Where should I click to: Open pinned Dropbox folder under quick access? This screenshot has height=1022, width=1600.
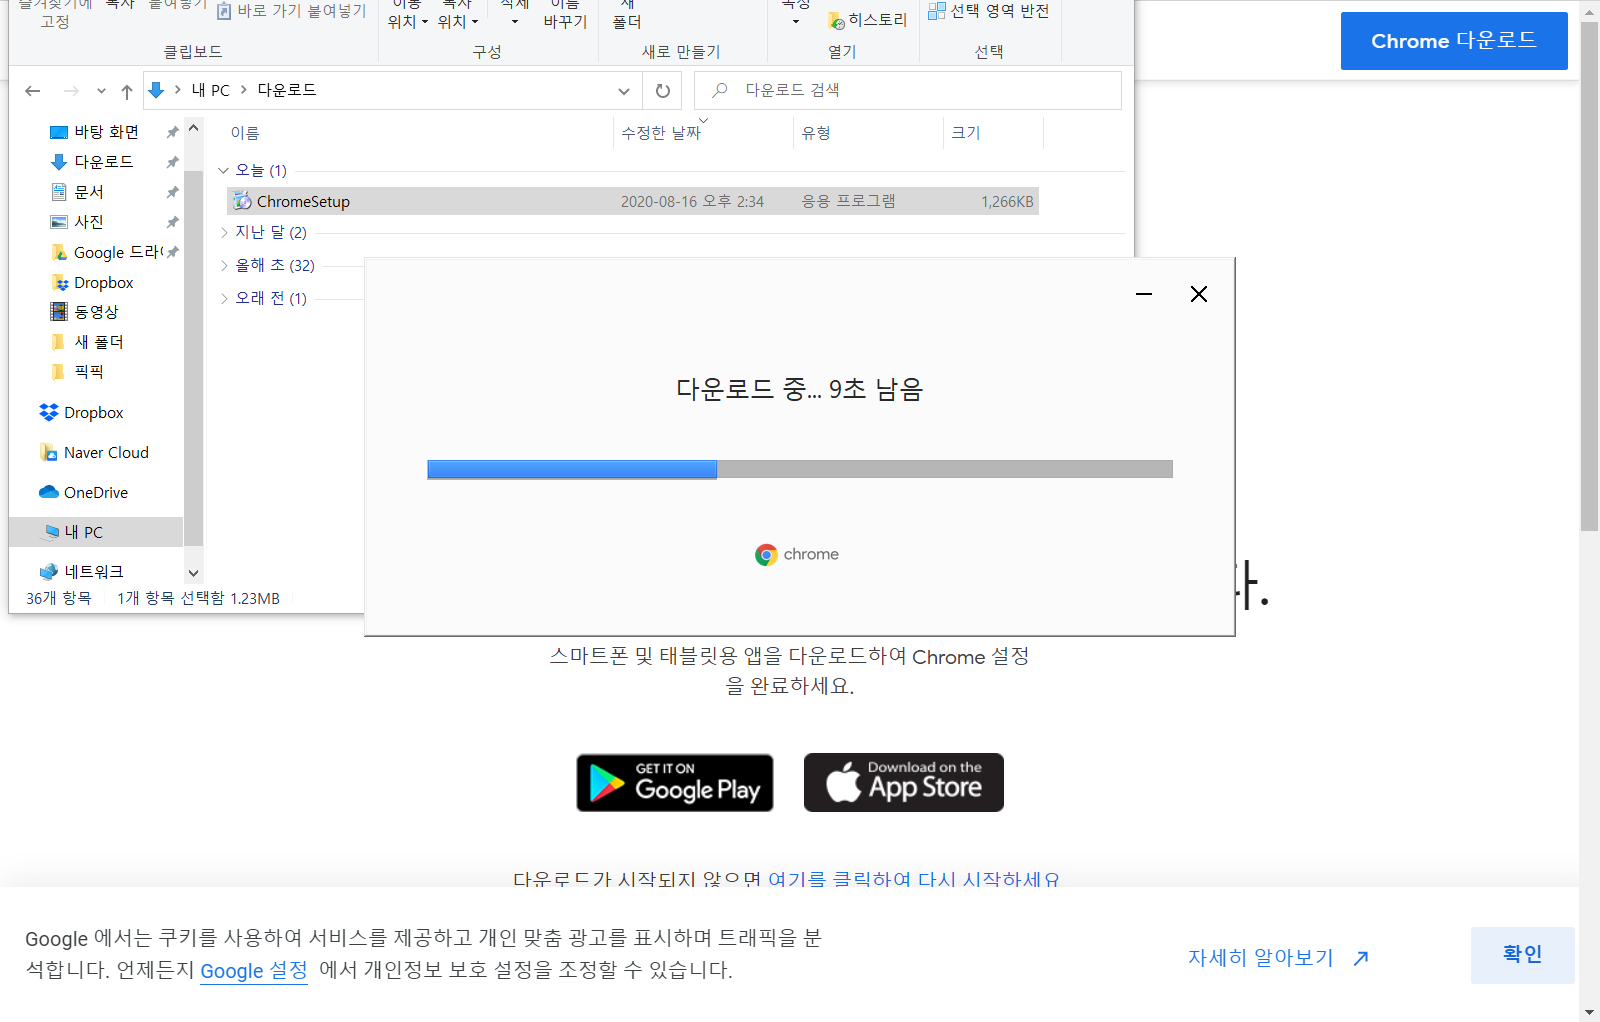click(103, 283)
